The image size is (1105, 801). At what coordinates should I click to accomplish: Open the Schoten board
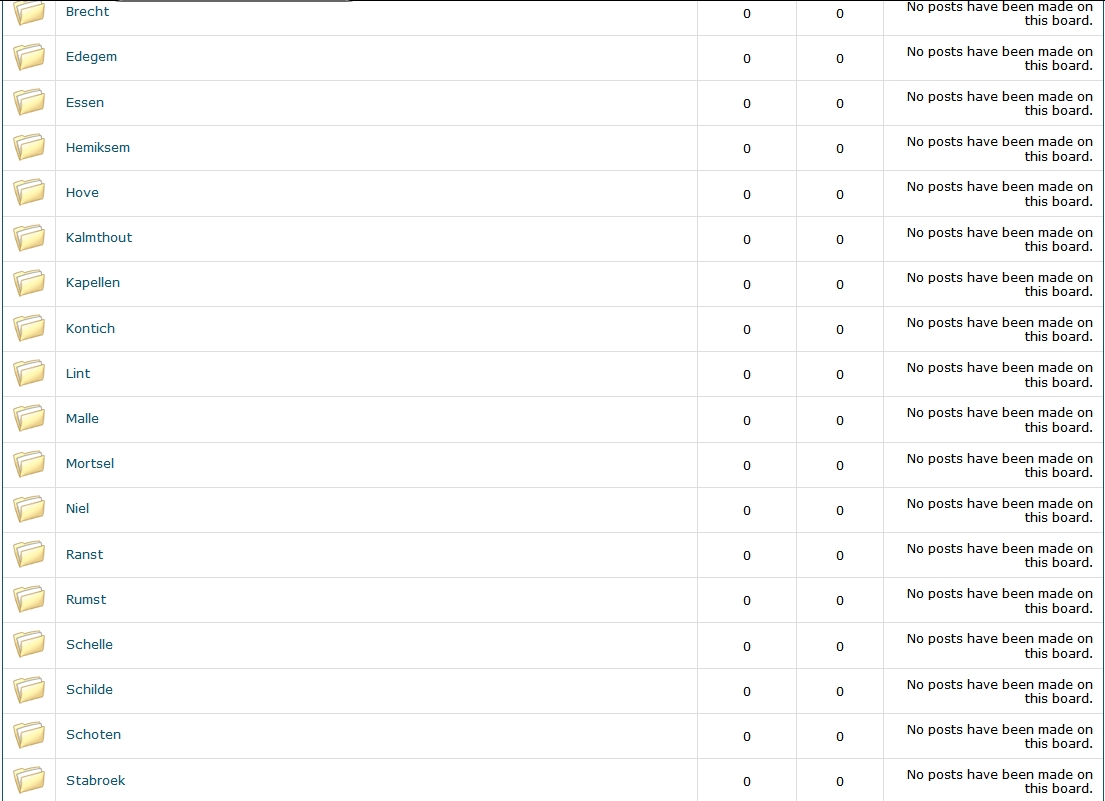coord(93,735)
